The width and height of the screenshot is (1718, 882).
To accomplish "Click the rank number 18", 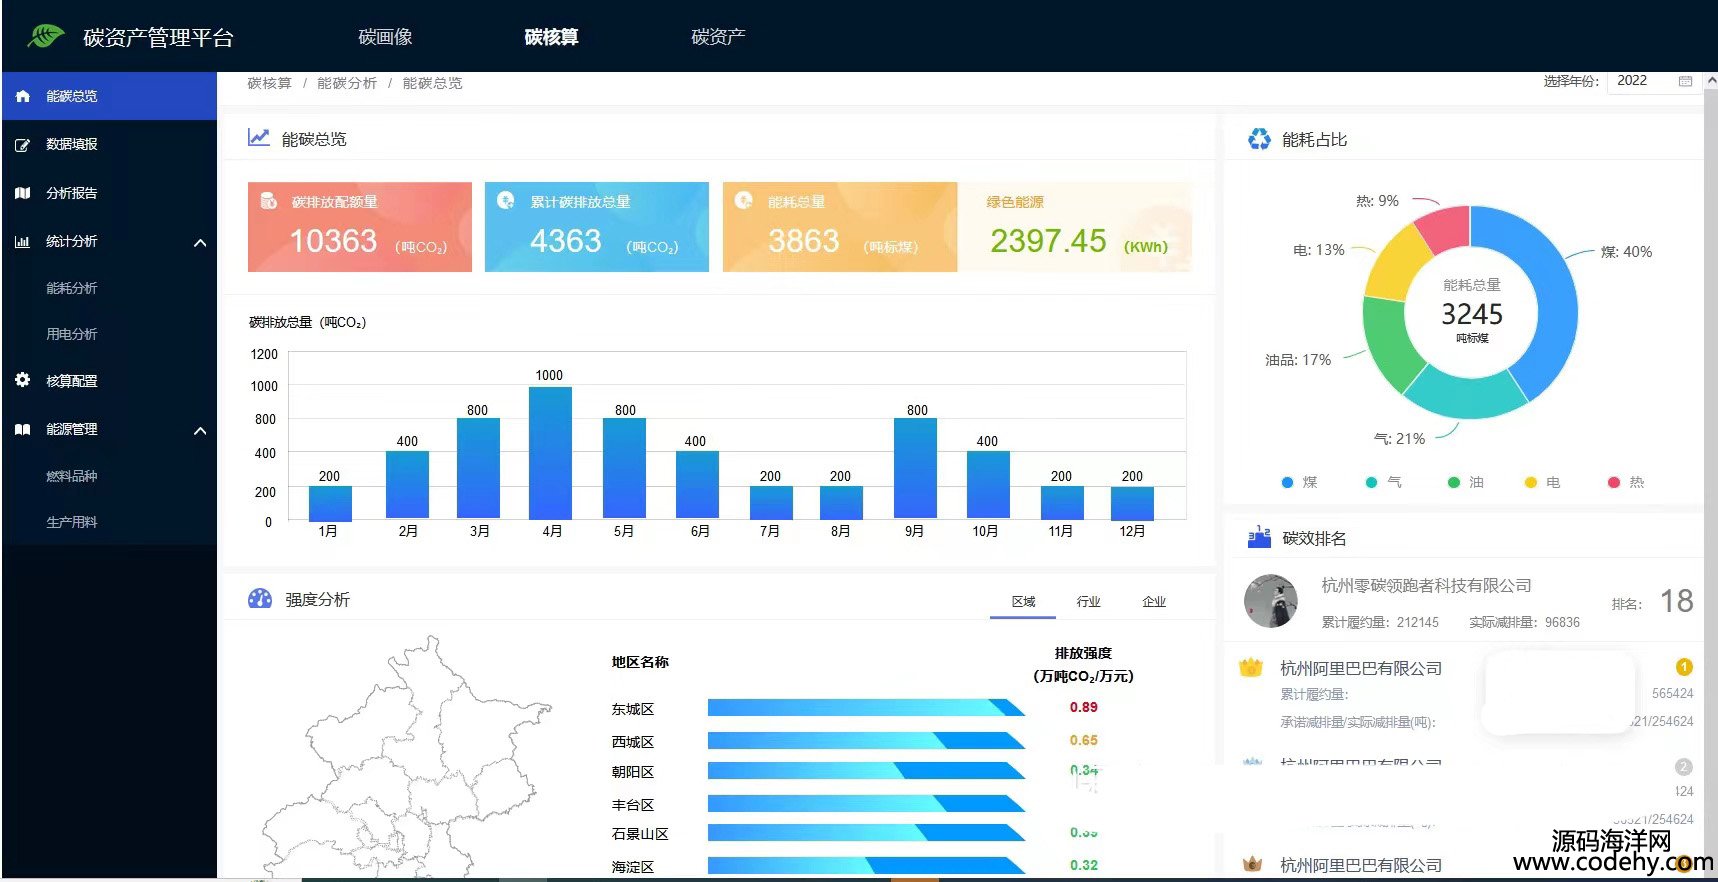I will [1677, 600].
